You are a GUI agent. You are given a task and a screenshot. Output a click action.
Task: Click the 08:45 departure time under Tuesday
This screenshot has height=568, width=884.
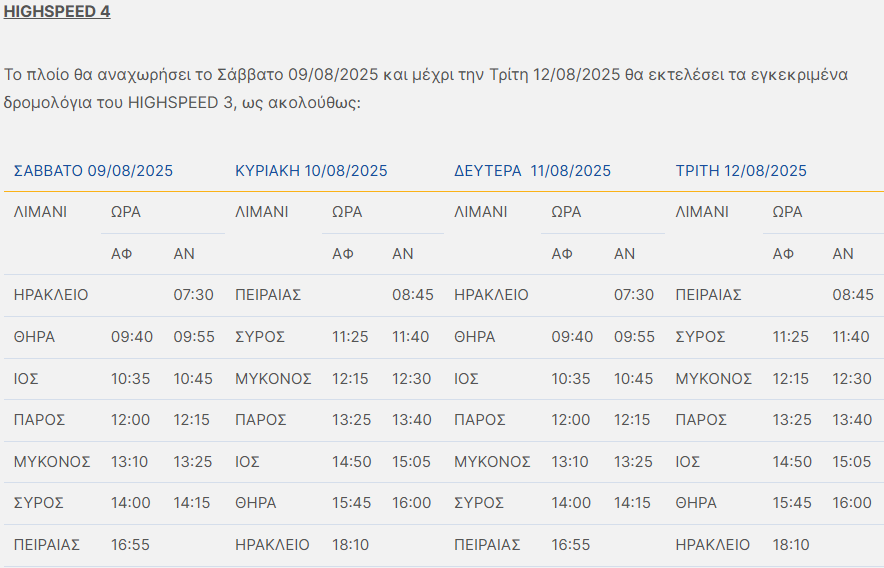(852, 295)
